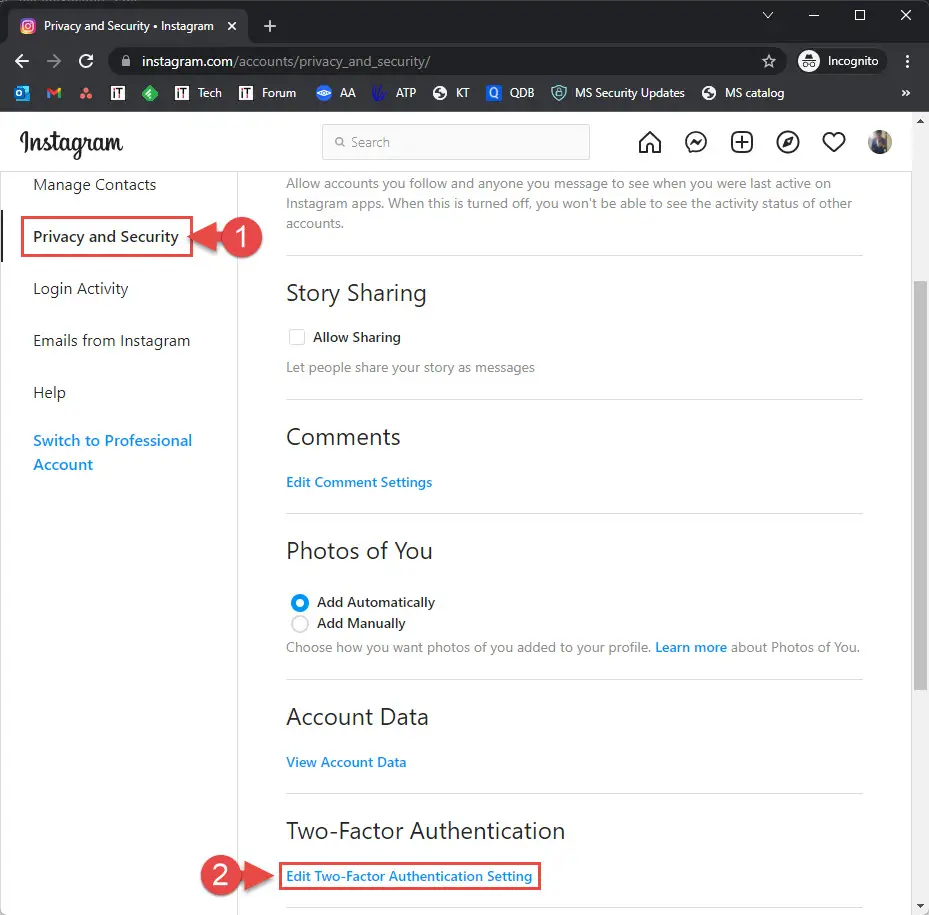This screenshot has width=929, height=915.
Task: Click the page vertical scrollbar thumb
Action: click(920, 485)
